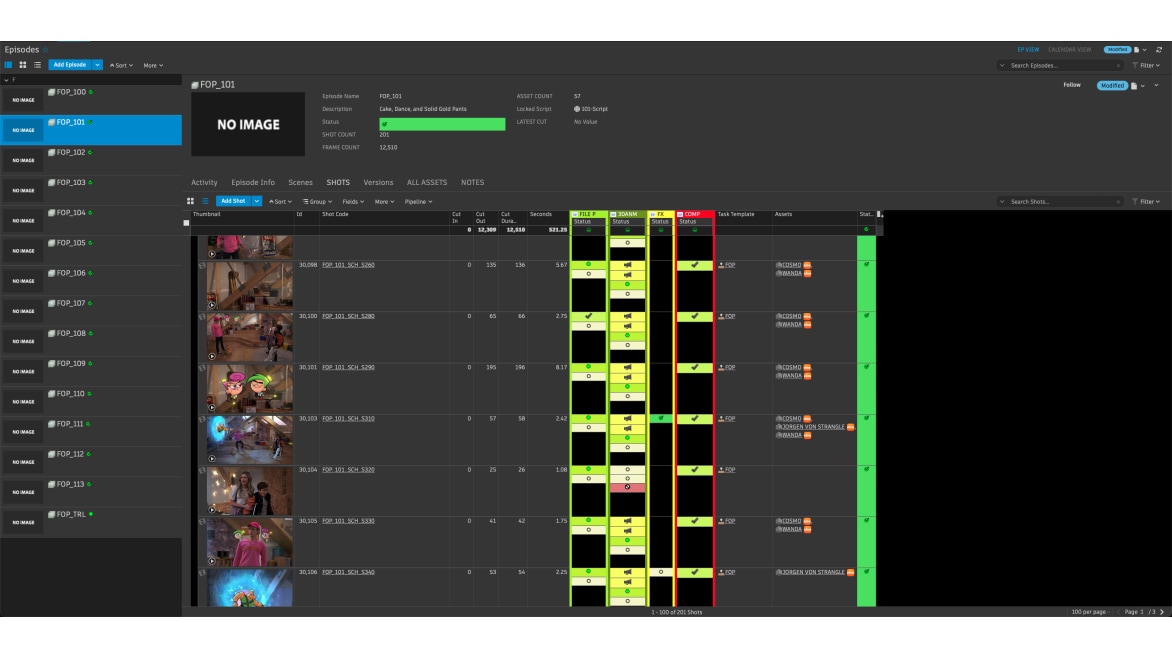Tick the select-all checkbox in shots header
The width and height of the screenshot is (1172, 660).
click(186, 223)
